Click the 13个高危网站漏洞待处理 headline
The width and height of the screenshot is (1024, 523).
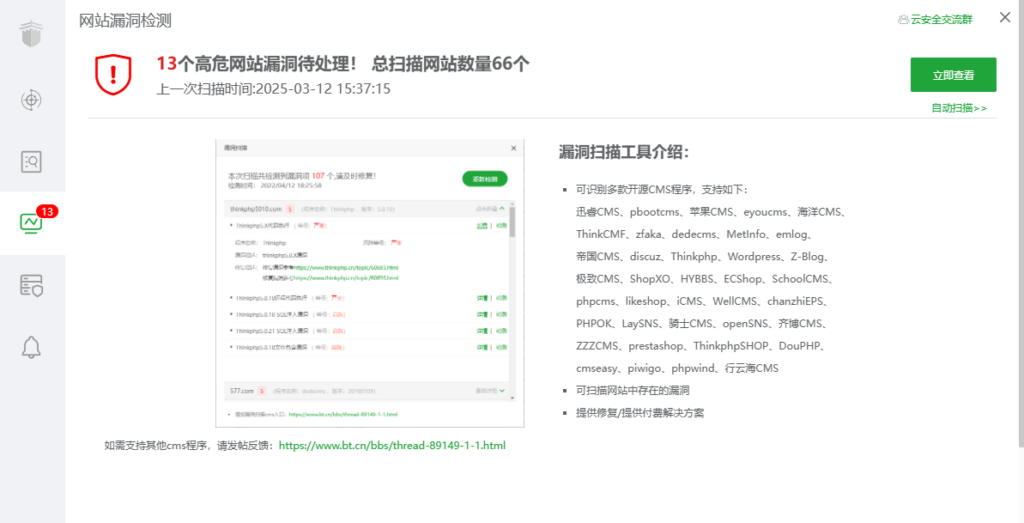(257, 64)
